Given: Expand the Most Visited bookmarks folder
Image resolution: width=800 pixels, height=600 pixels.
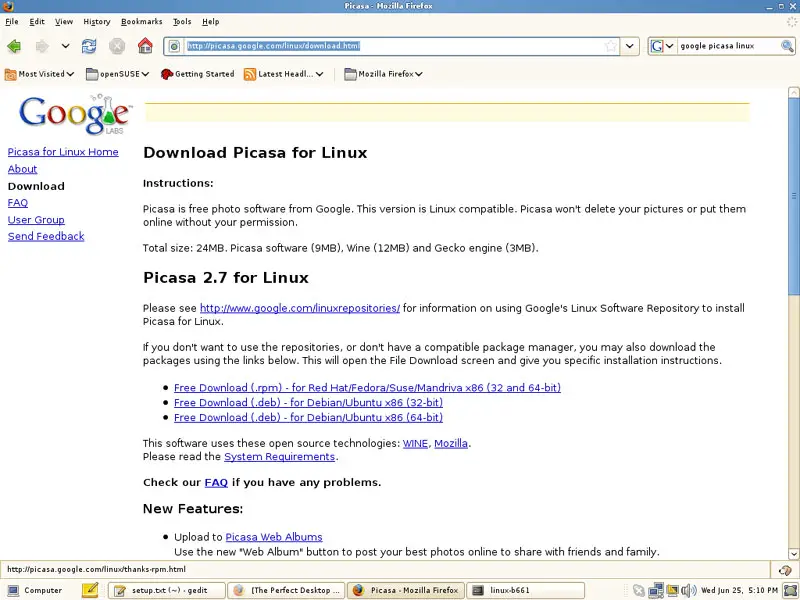Looking at the screenshot, I should tap(39, 74).
